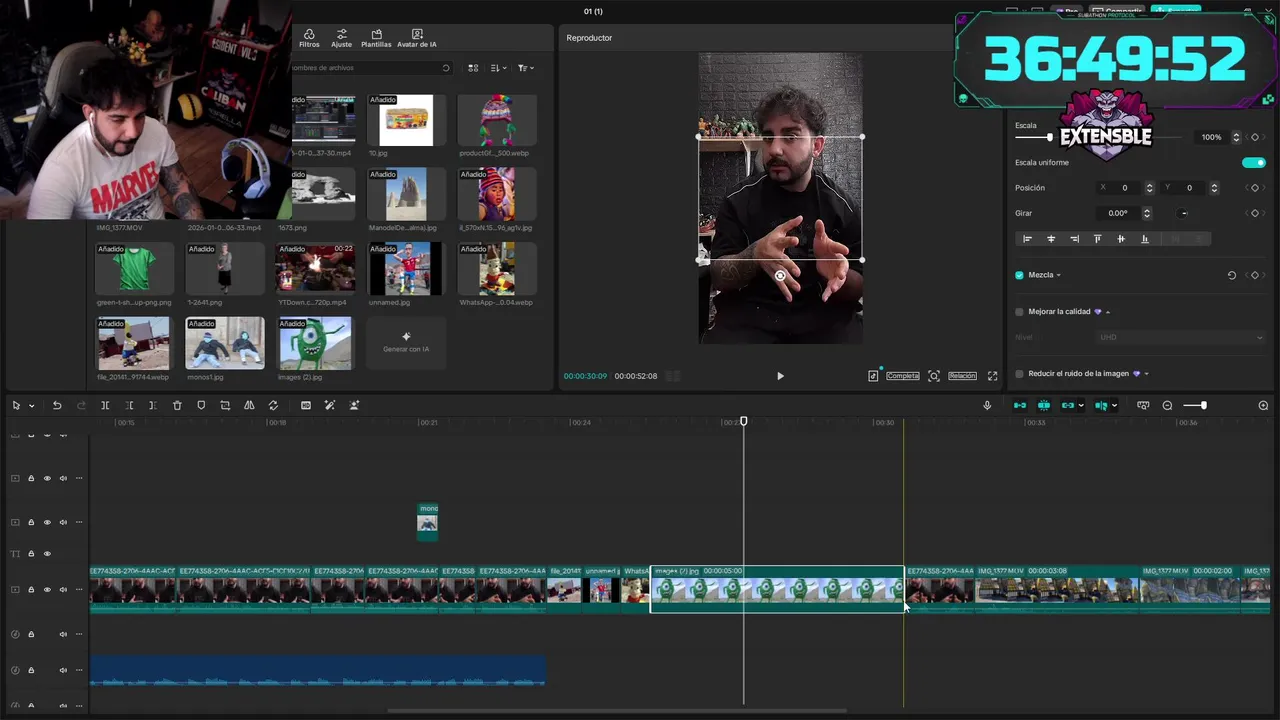Viewport: 1280px width, 720px height.
Task: Select the images (2).jpg clip on timeline
Action: point(777,589)
